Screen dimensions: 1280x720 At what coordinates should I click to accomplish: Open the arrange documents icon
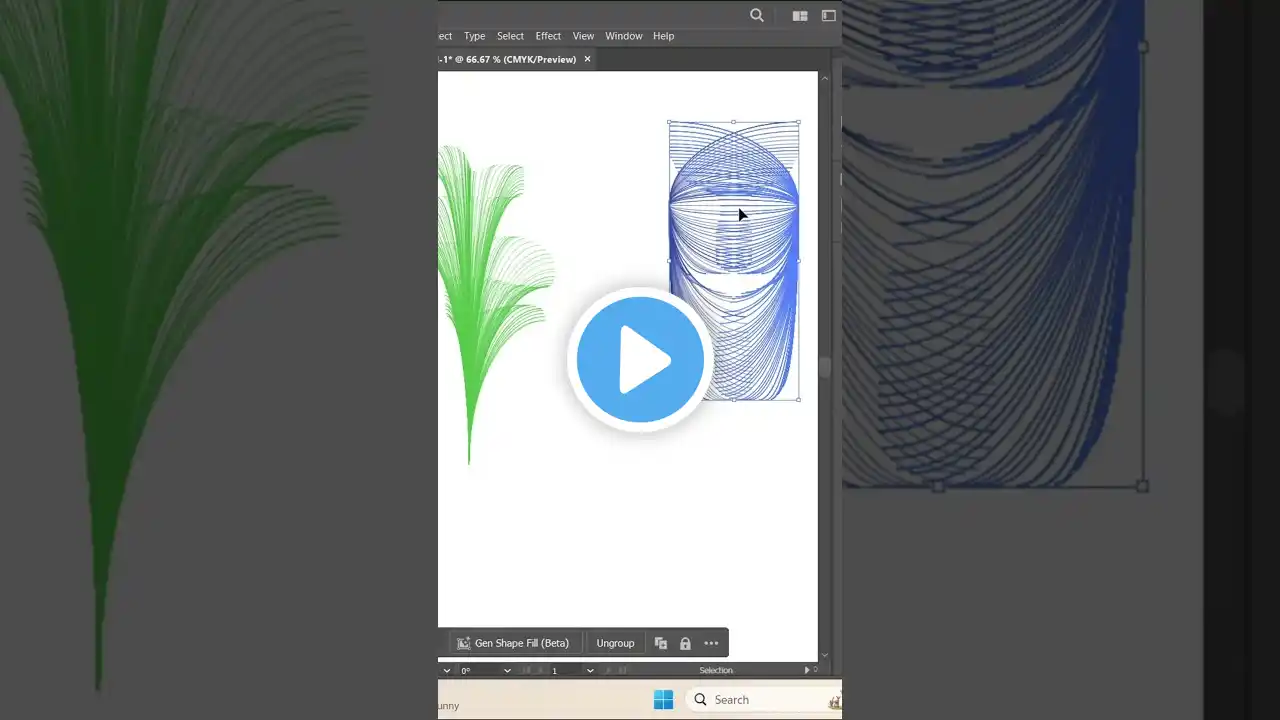[800, 15]
